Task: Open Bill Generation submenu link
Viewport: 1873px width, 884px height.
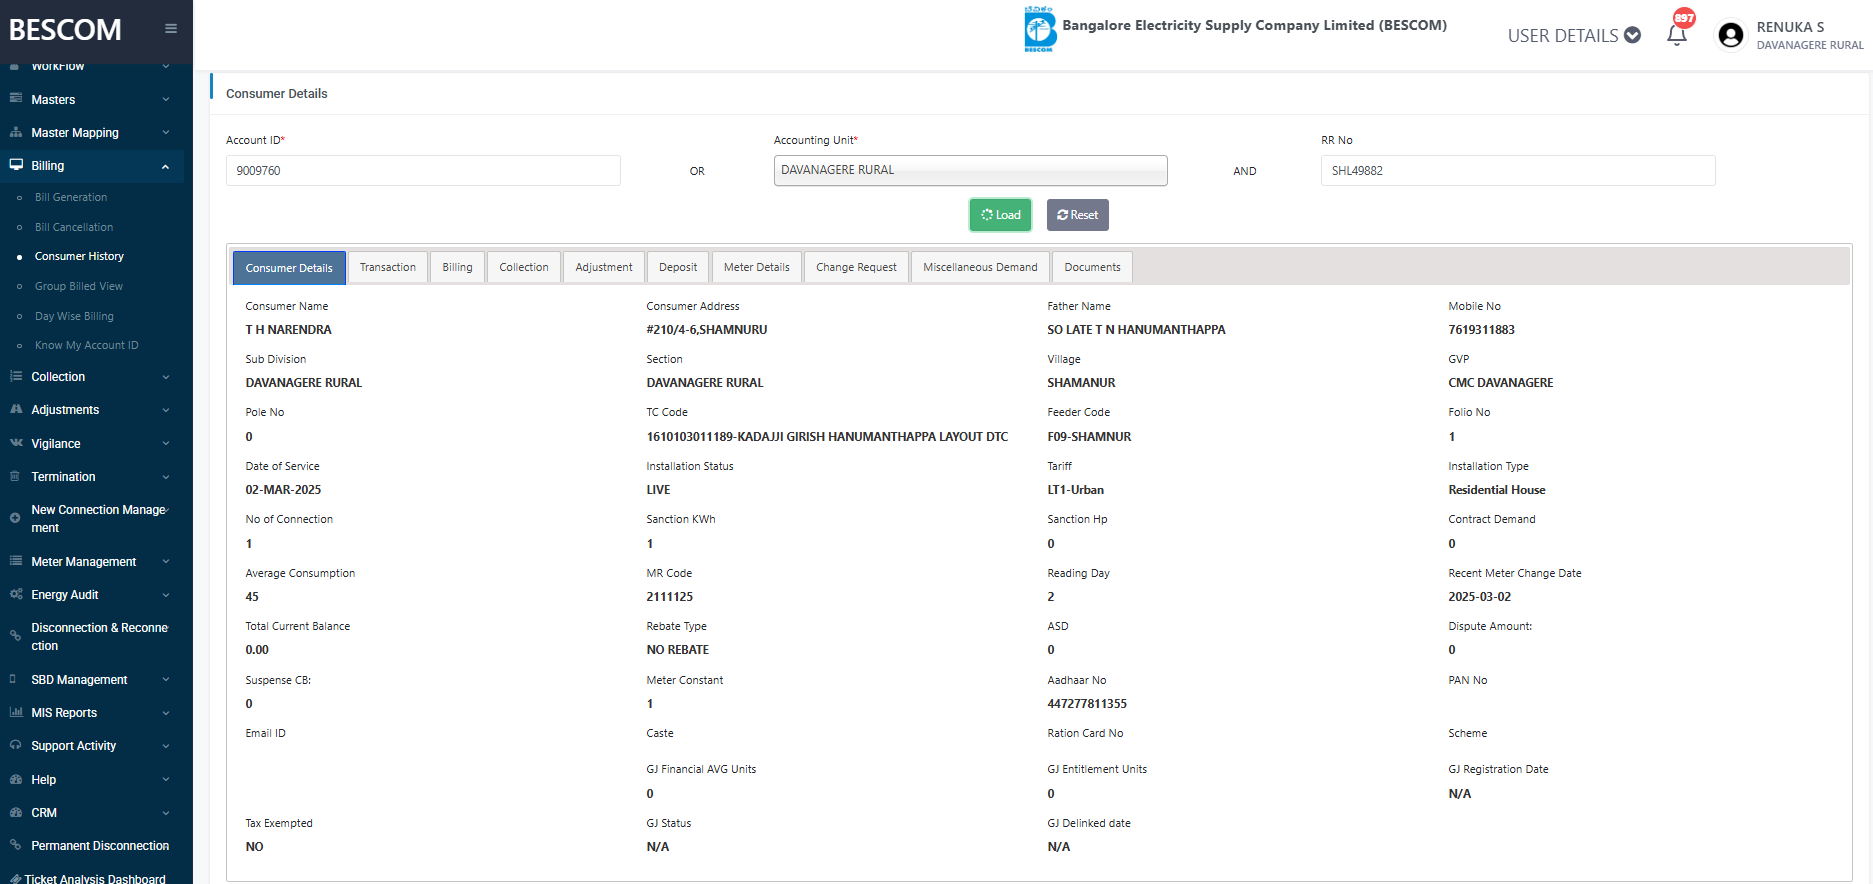Action: 71,197
